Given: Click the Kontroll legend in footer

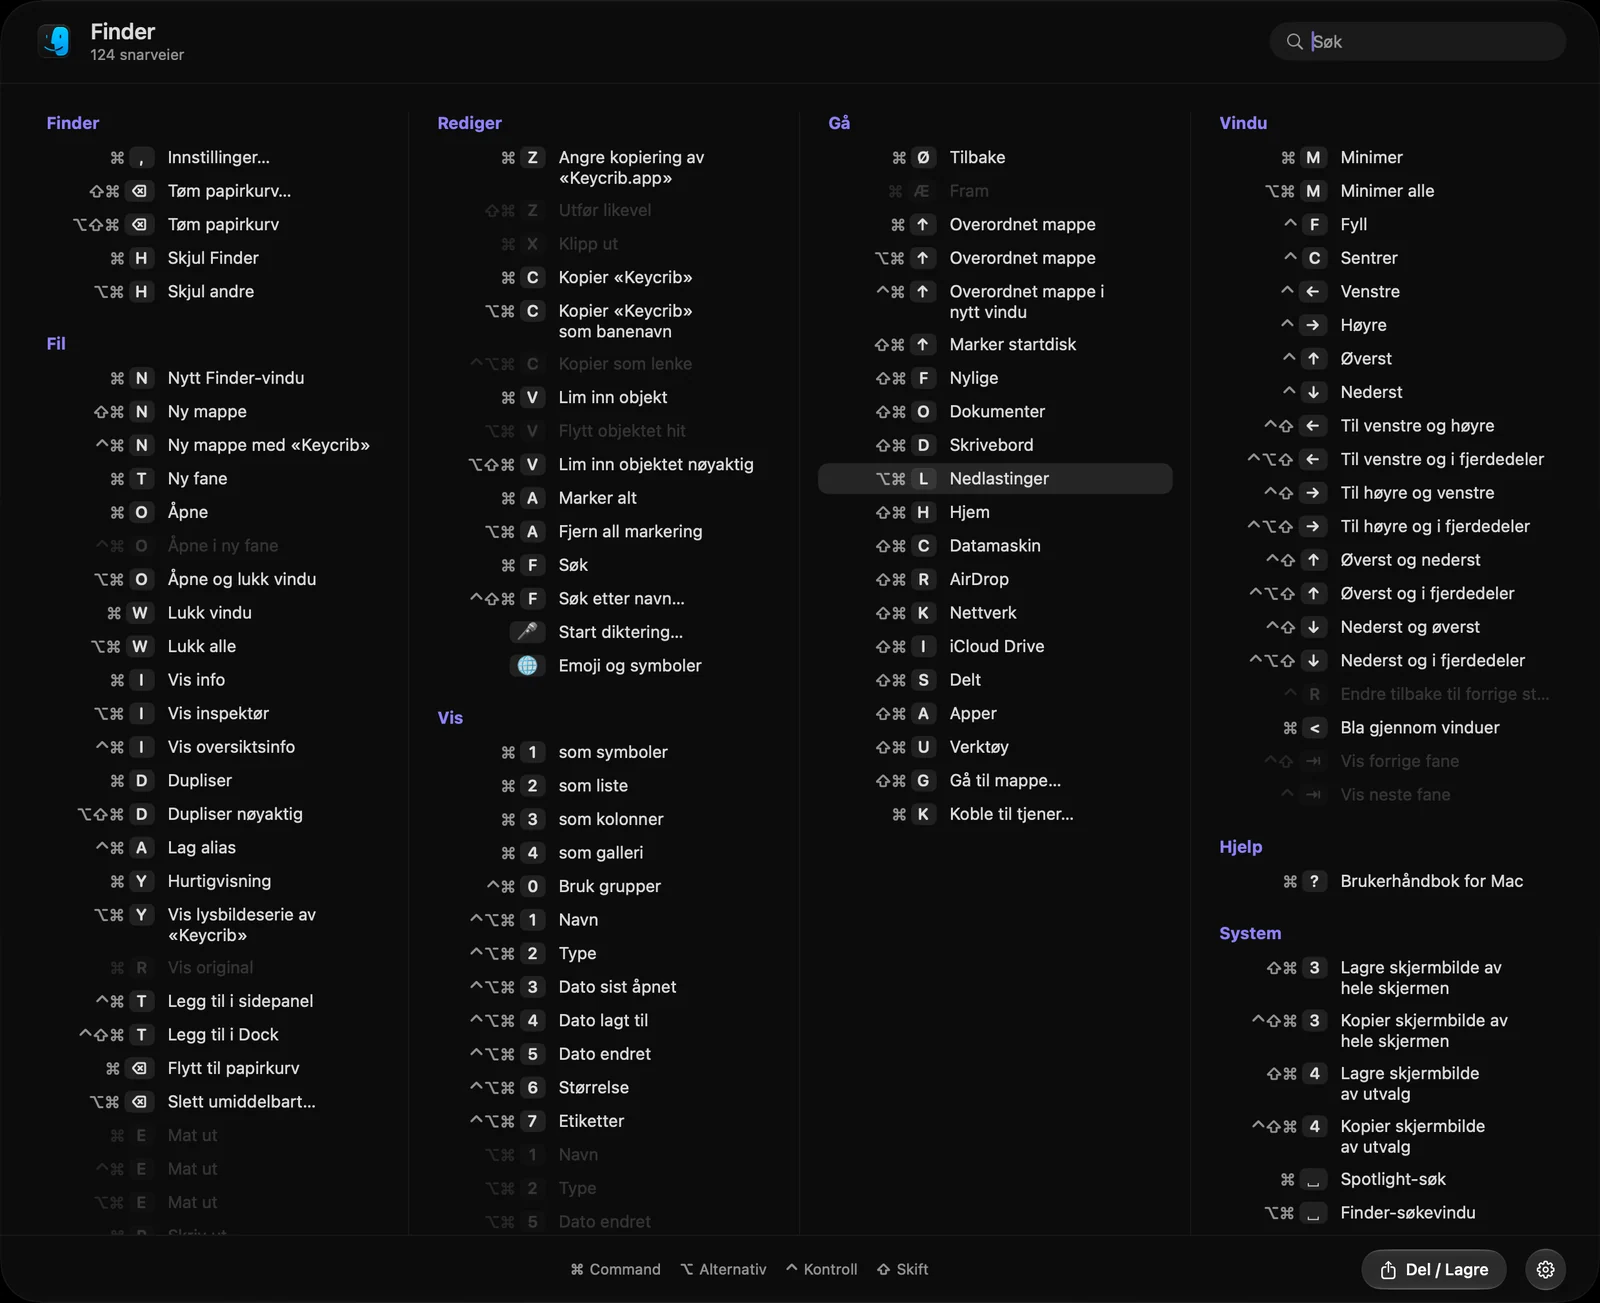Looking at the screenshot, I should coord(821,1269).
